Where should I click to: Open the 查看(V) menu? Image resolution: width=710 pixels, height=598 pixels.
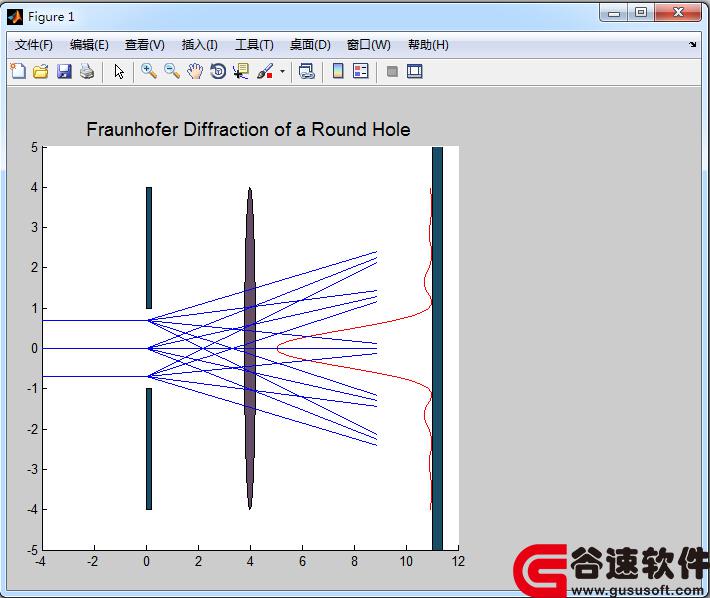coord(145,45)
